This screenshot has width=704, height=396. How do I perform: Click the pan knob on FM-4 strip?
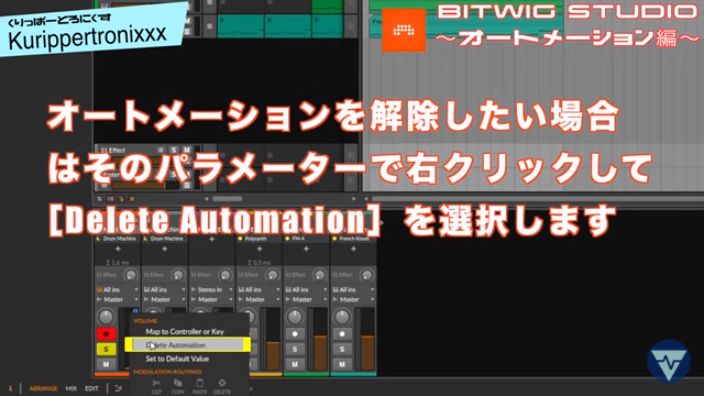coord(295,317)
